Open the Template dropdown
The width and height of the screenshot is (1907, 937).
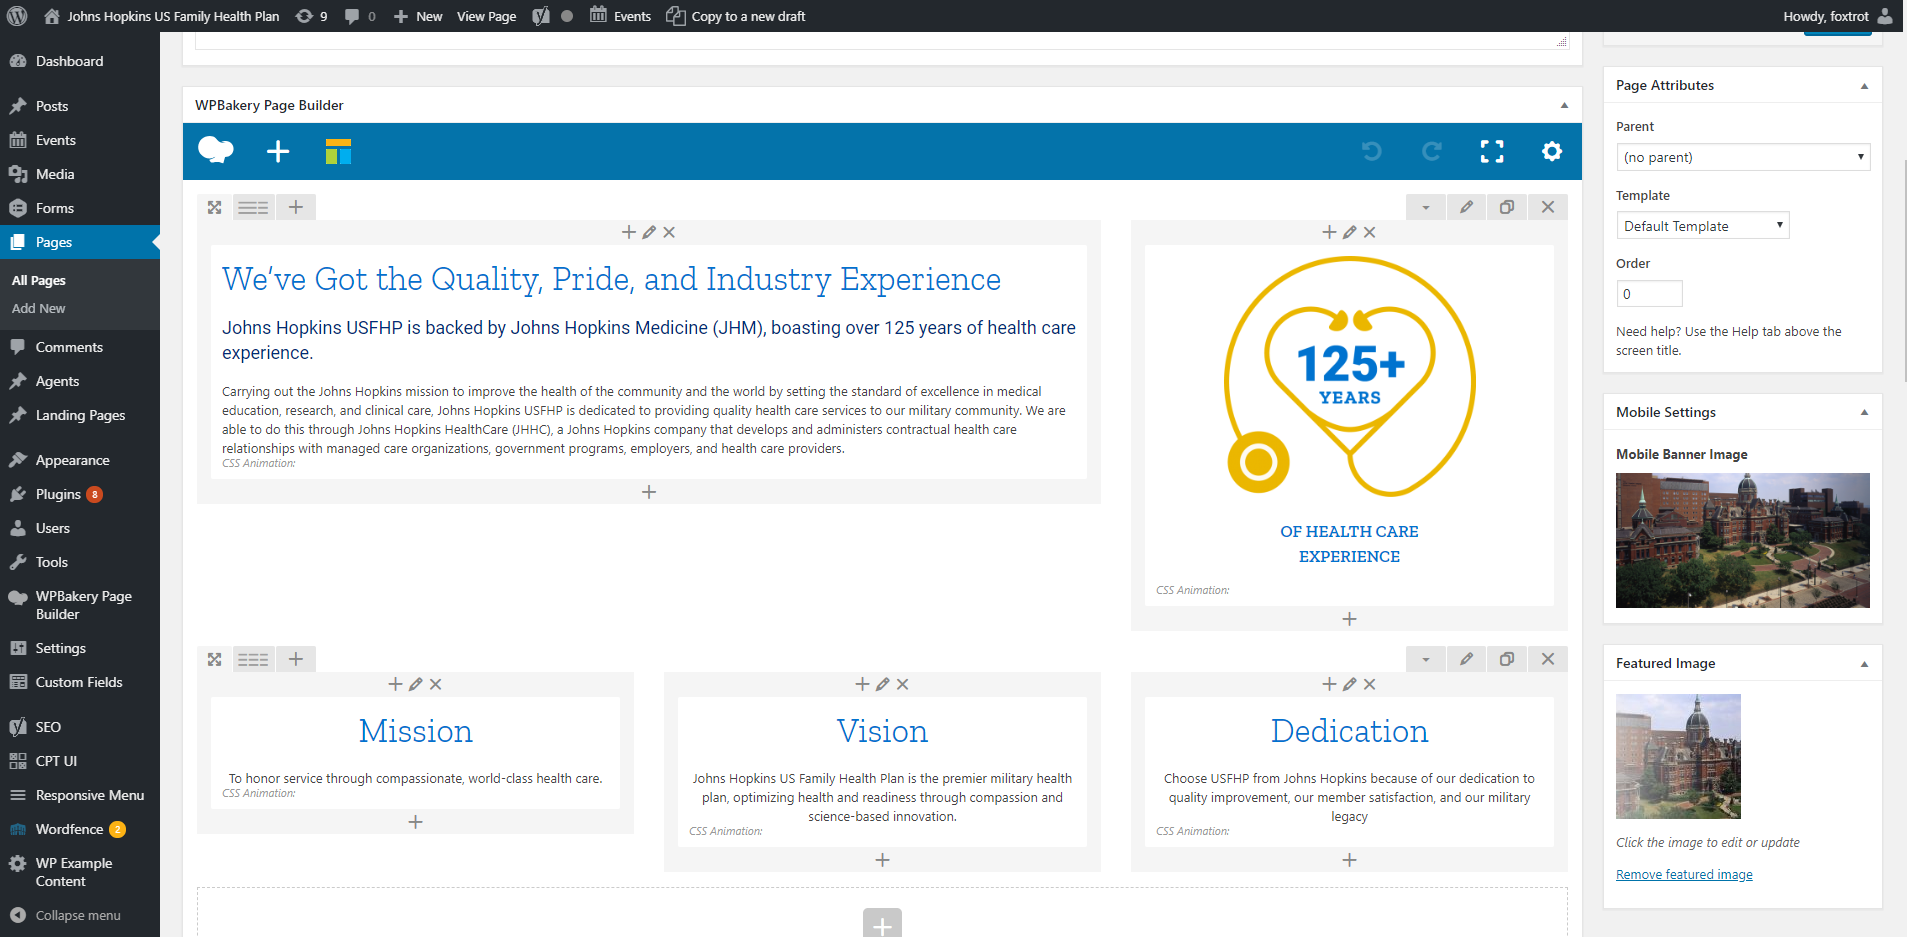(1702, 226)
